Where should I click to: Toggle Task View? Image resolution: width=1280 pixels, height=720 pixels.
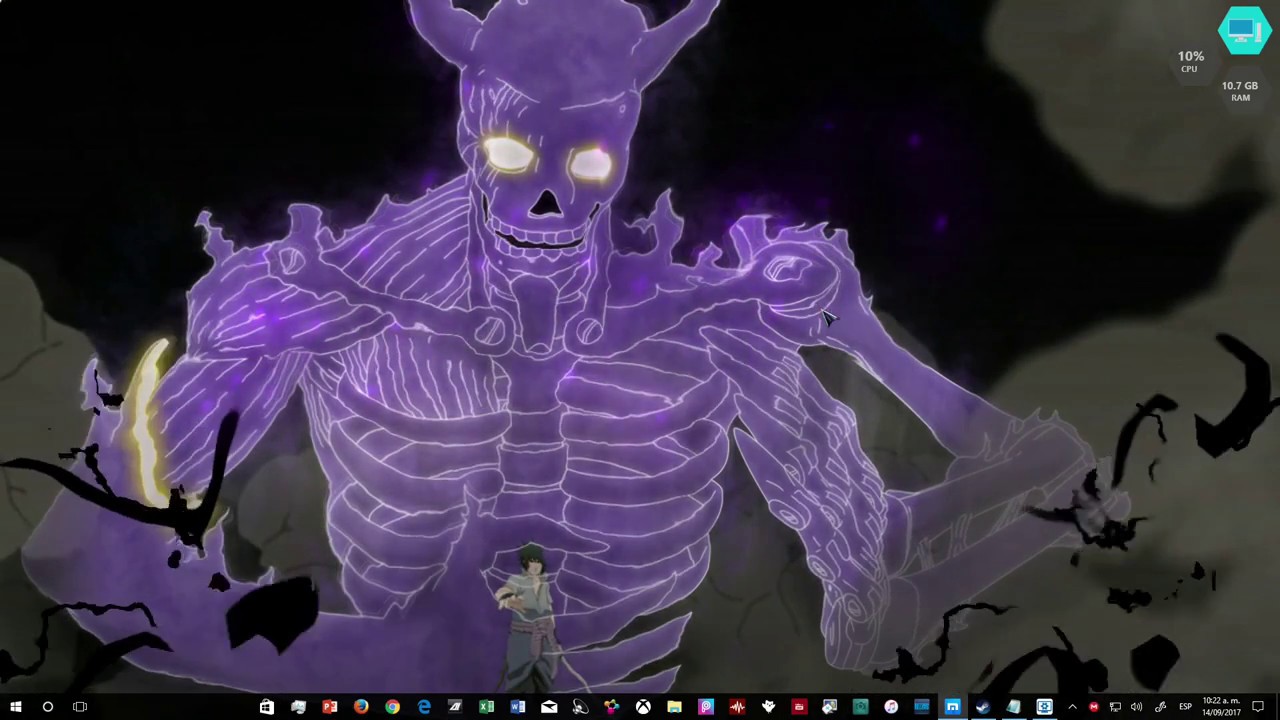click(80, 708)
